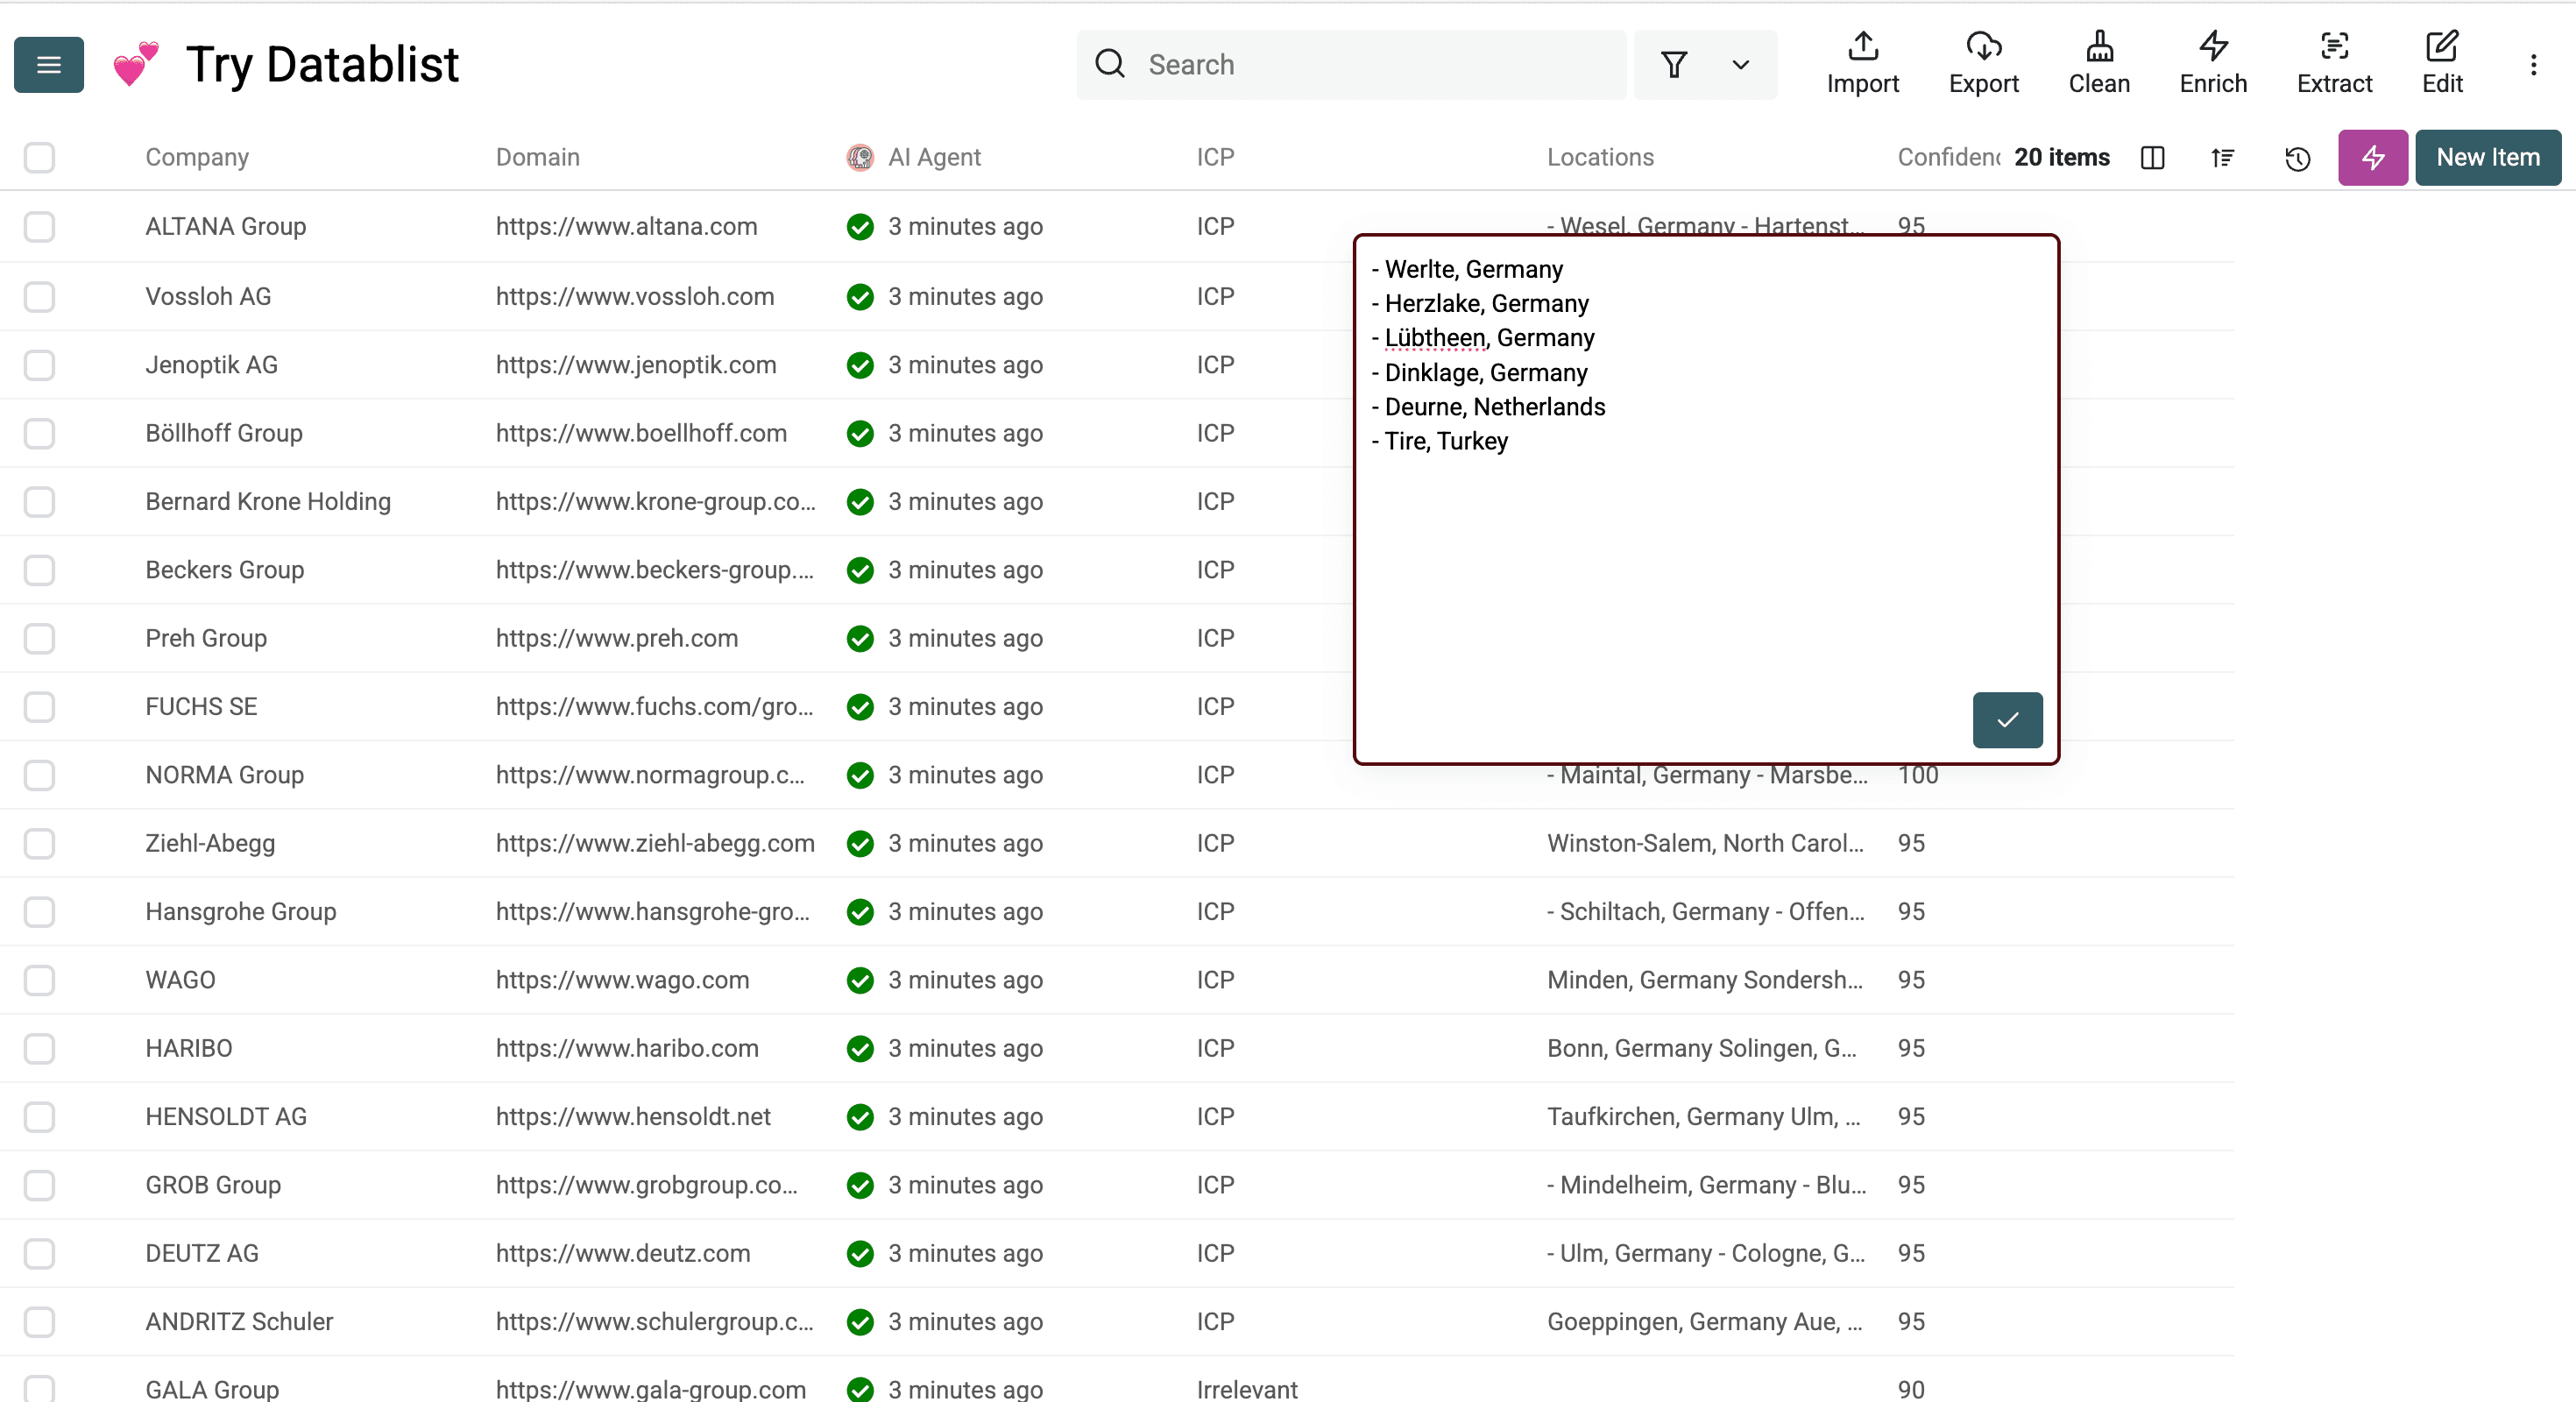Select the Export action
The height and width of the screenshot is (1402, 2576).
click(1984, 63)
